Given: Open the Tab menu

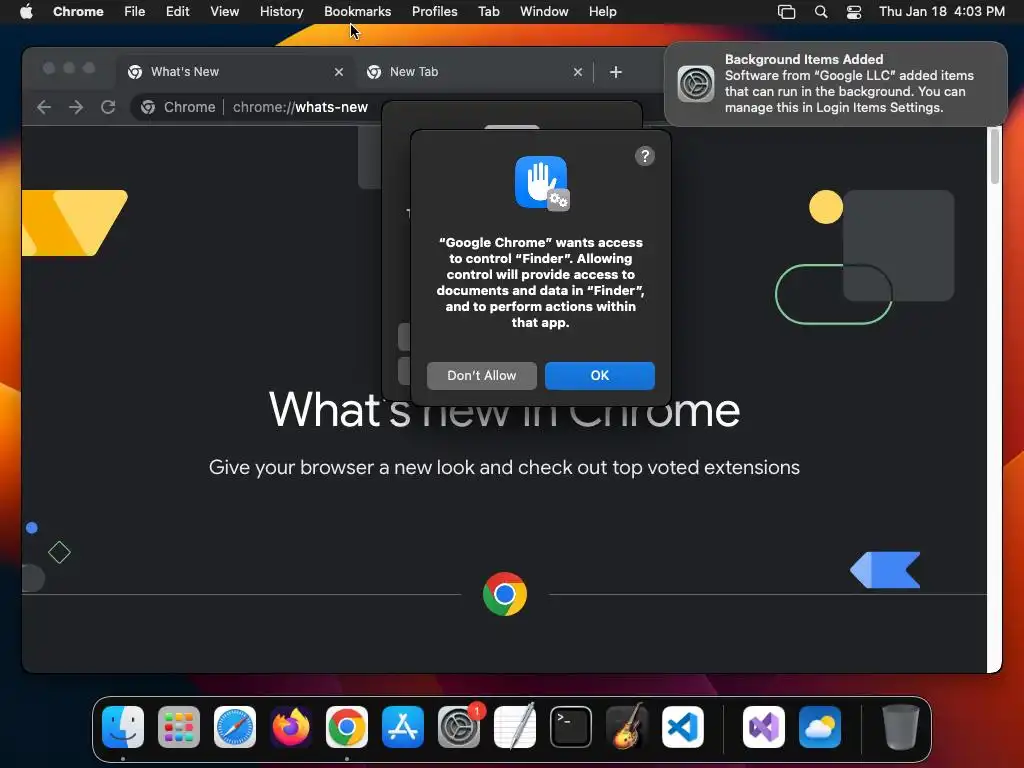Looking at the screenshot, I should pos(488,12).
